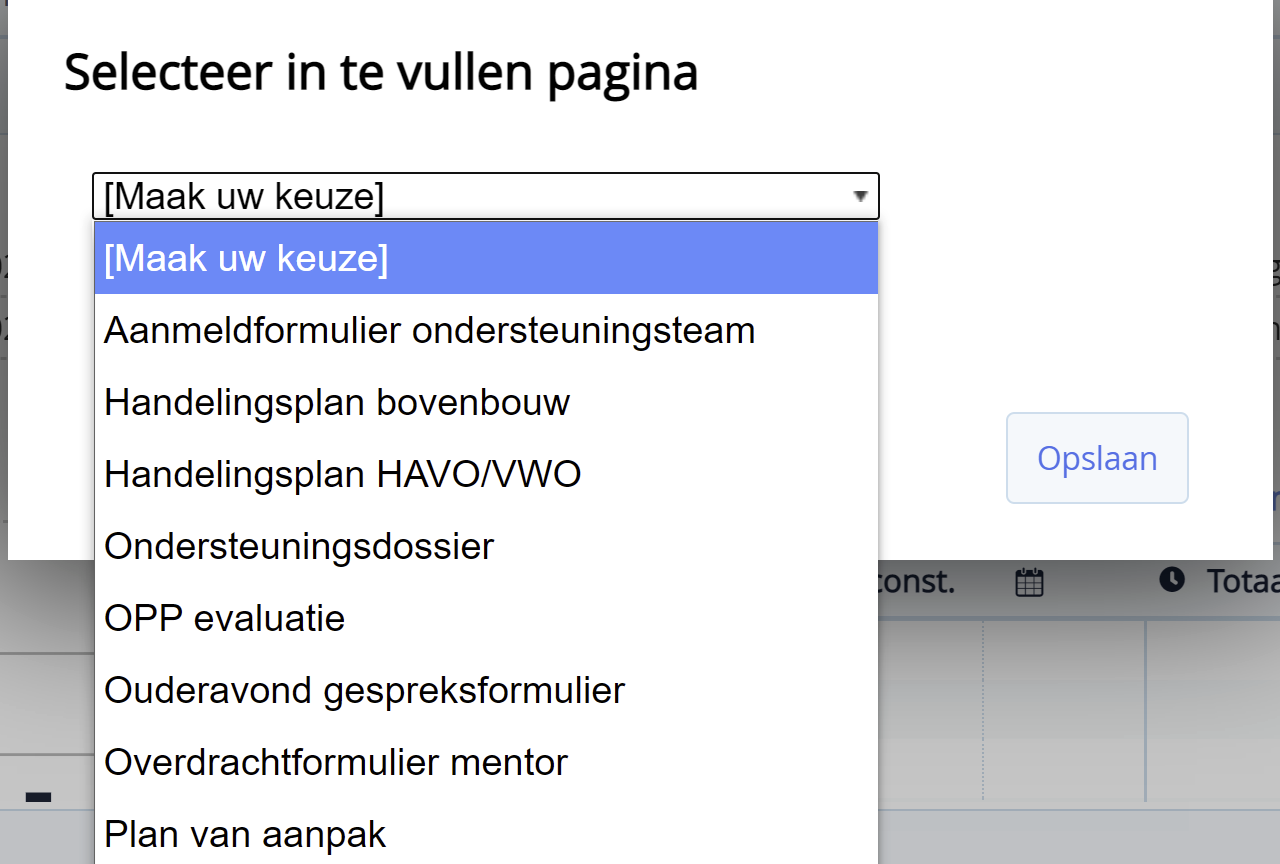Image resolution: width=1280 pixels, height=864 pixels.
Task: Click the clock icon beside Totaal
Action: [1172, 579]
